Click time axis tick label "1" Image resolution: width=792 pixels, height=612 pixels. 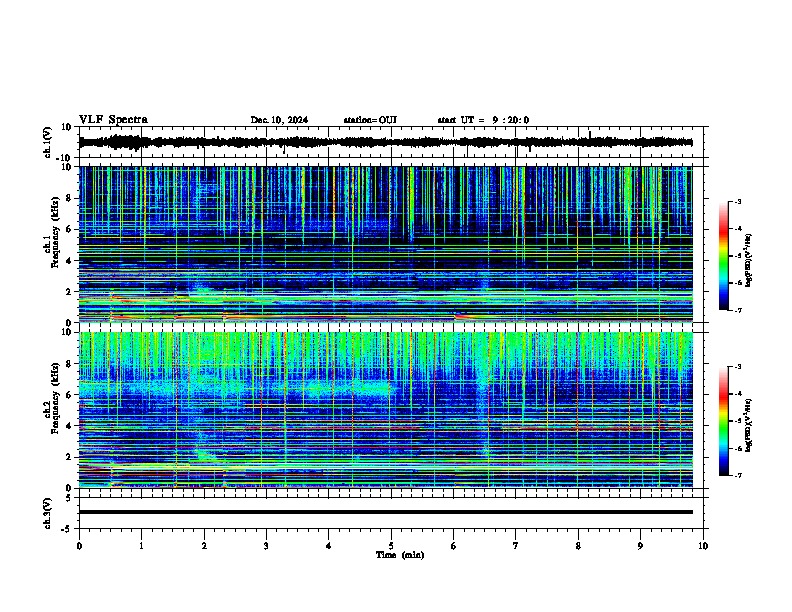pos(141,546)
